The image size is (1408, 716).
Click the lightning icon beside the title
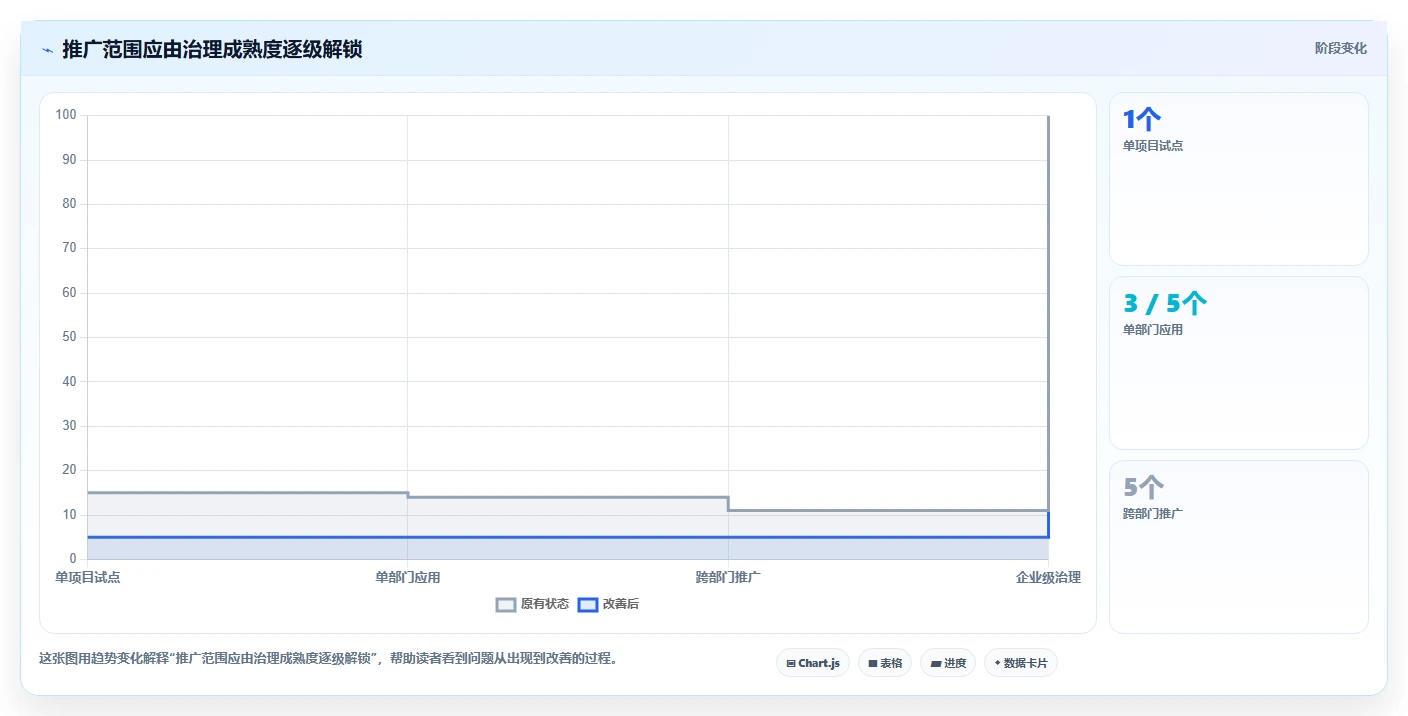pyautogui.click(x=47, y=50)
